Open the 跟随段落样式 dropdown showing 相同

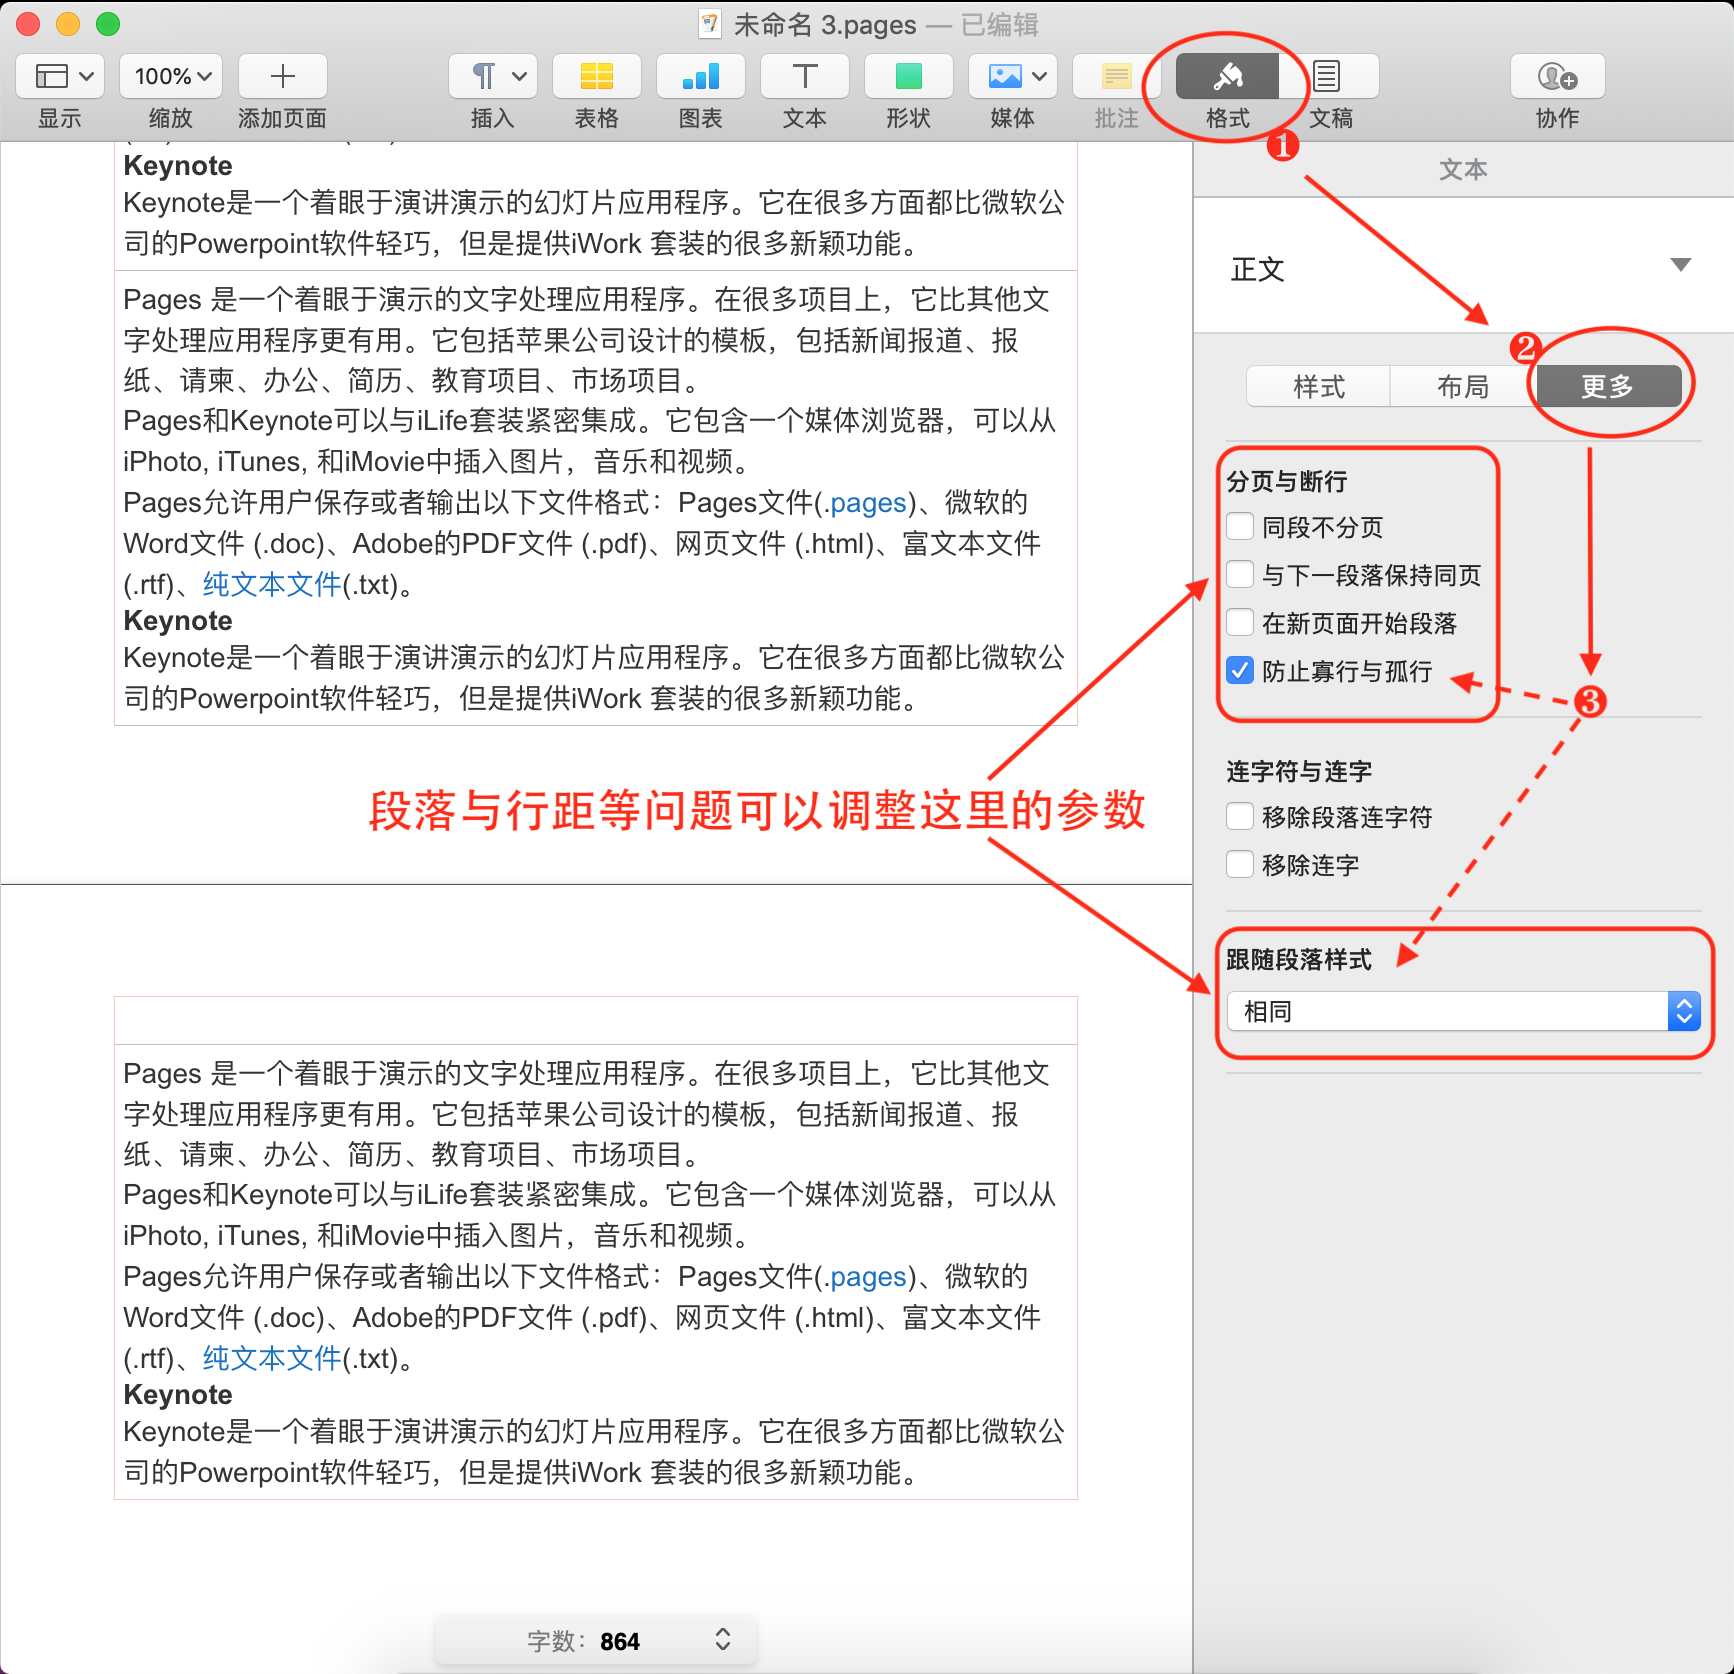[x=1463, y=1011]
